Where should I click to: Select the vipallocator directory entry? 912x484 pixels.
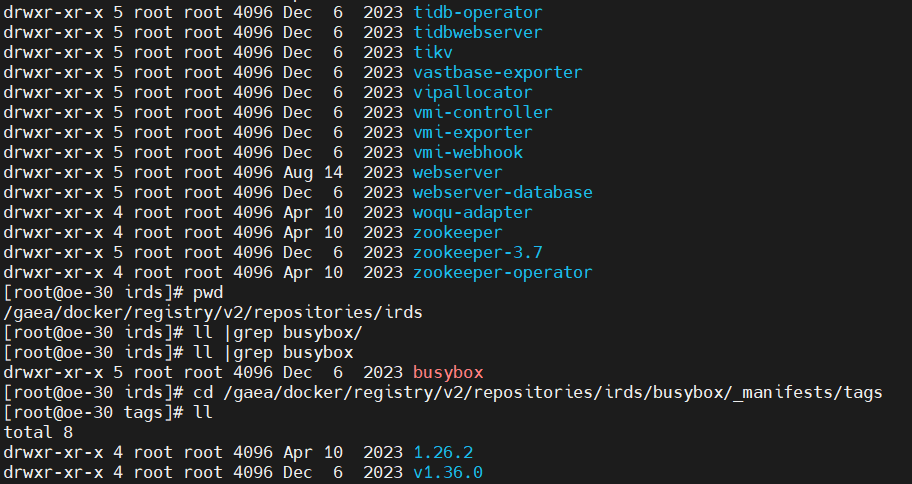click(472, 93)
